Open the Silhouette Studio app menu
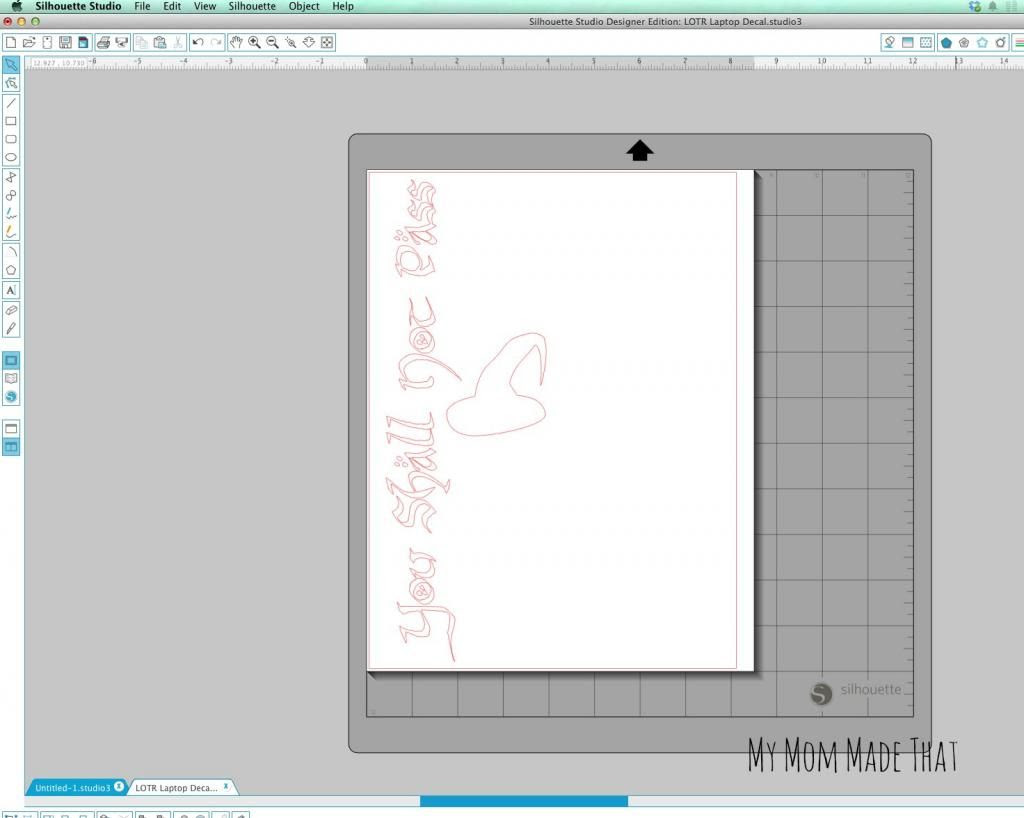1024x818 pixels. [78, 6]
